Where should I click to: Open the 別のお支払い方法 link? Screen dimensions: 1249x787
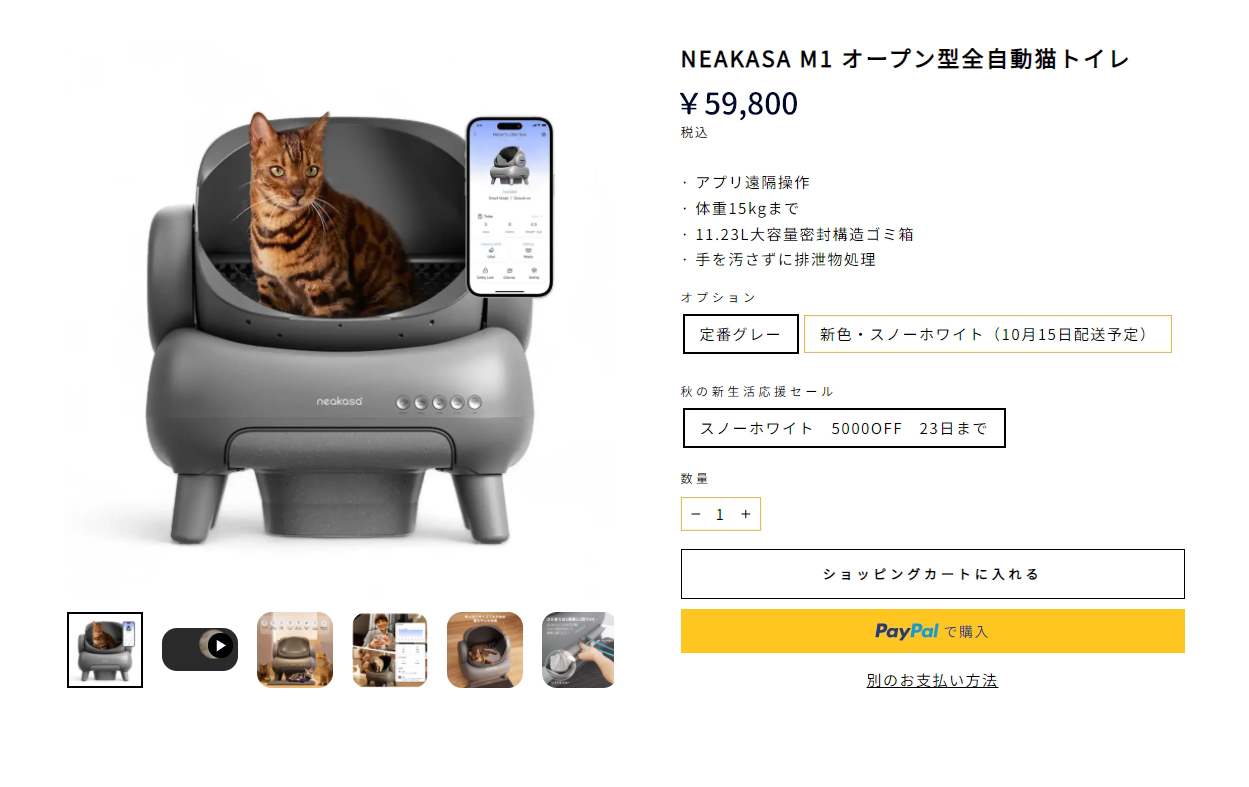[932, 680]
